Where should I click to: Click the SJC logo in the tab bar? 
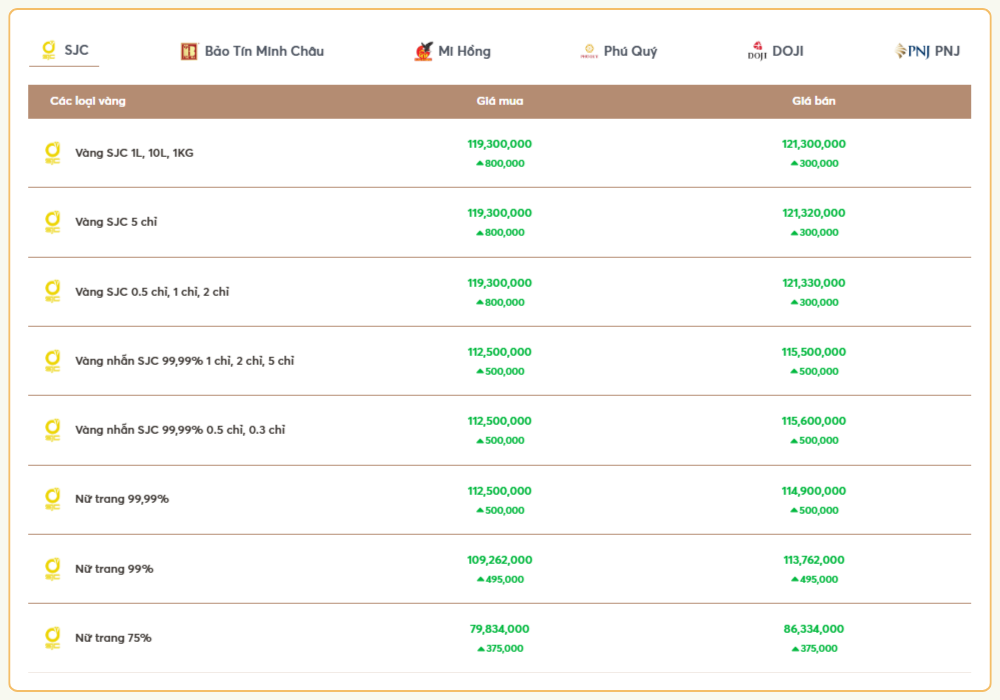pos(47,50)
